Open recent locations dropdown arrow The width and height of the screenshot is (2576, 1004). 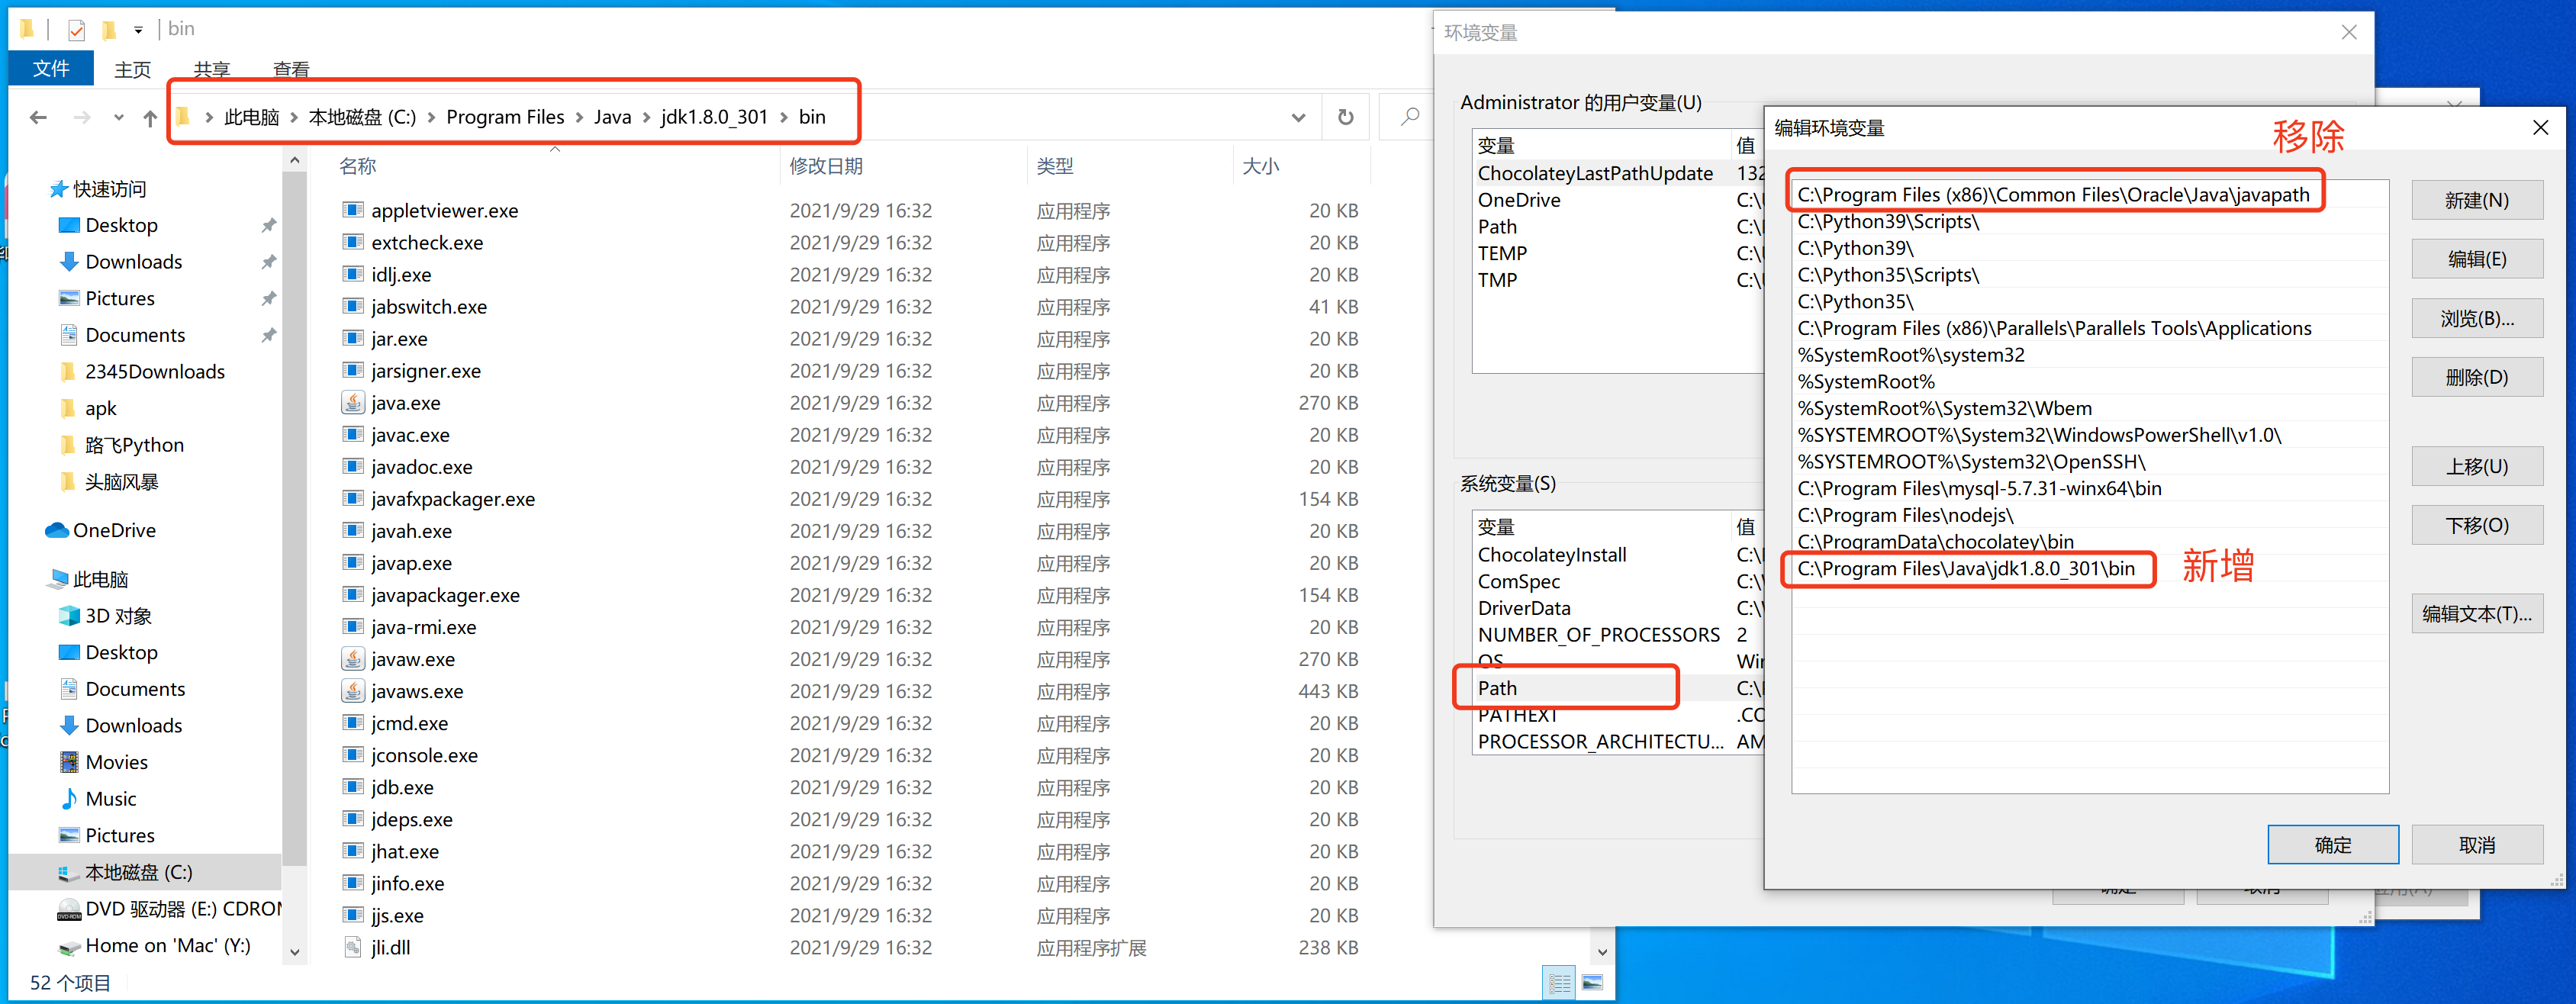(x=119, y=118)
